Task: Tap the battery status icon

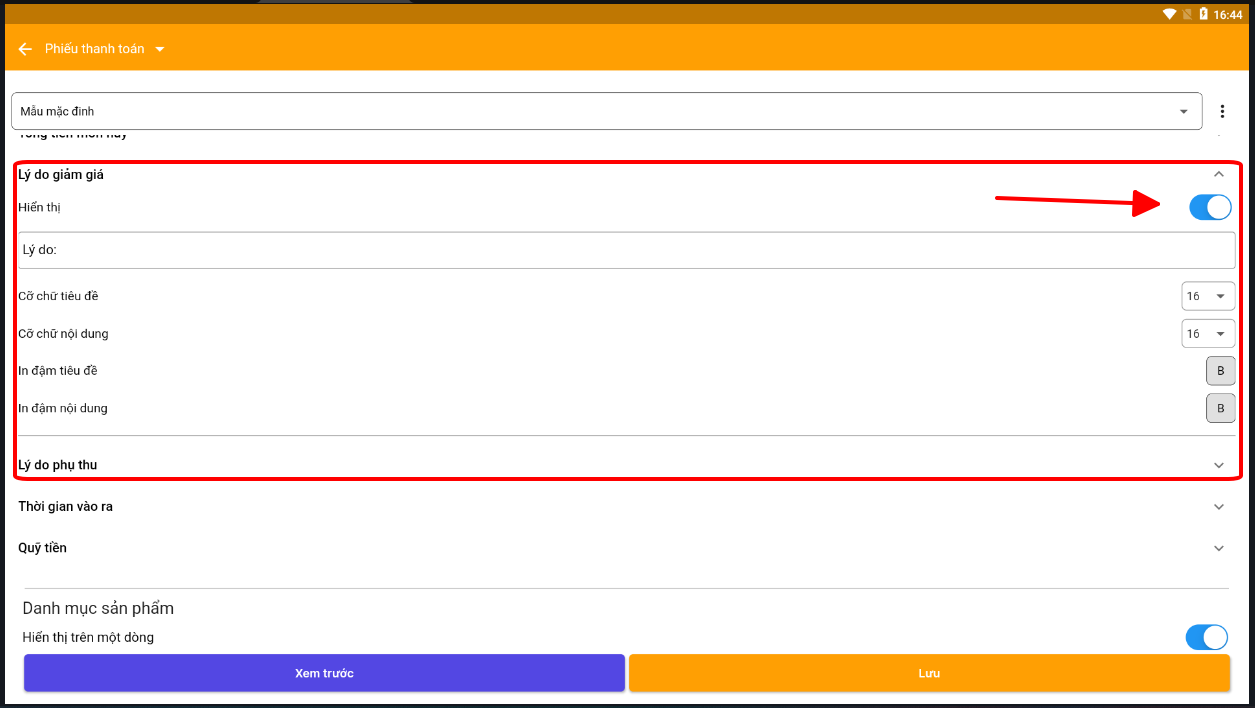Action: 1203,14
